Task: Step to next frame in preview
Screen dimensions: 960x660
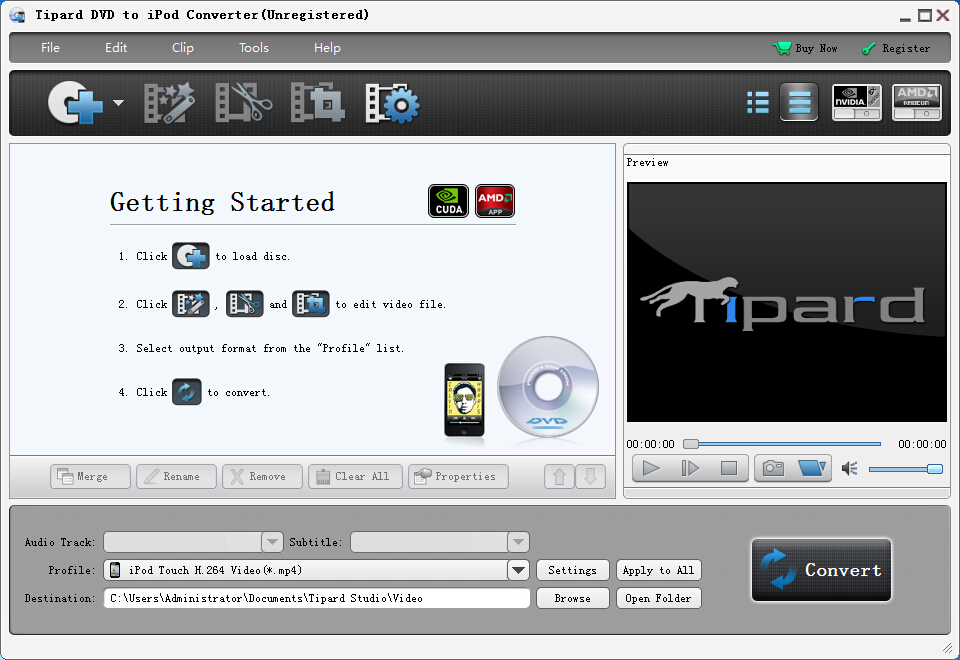Action: click(x=690, y=468)
